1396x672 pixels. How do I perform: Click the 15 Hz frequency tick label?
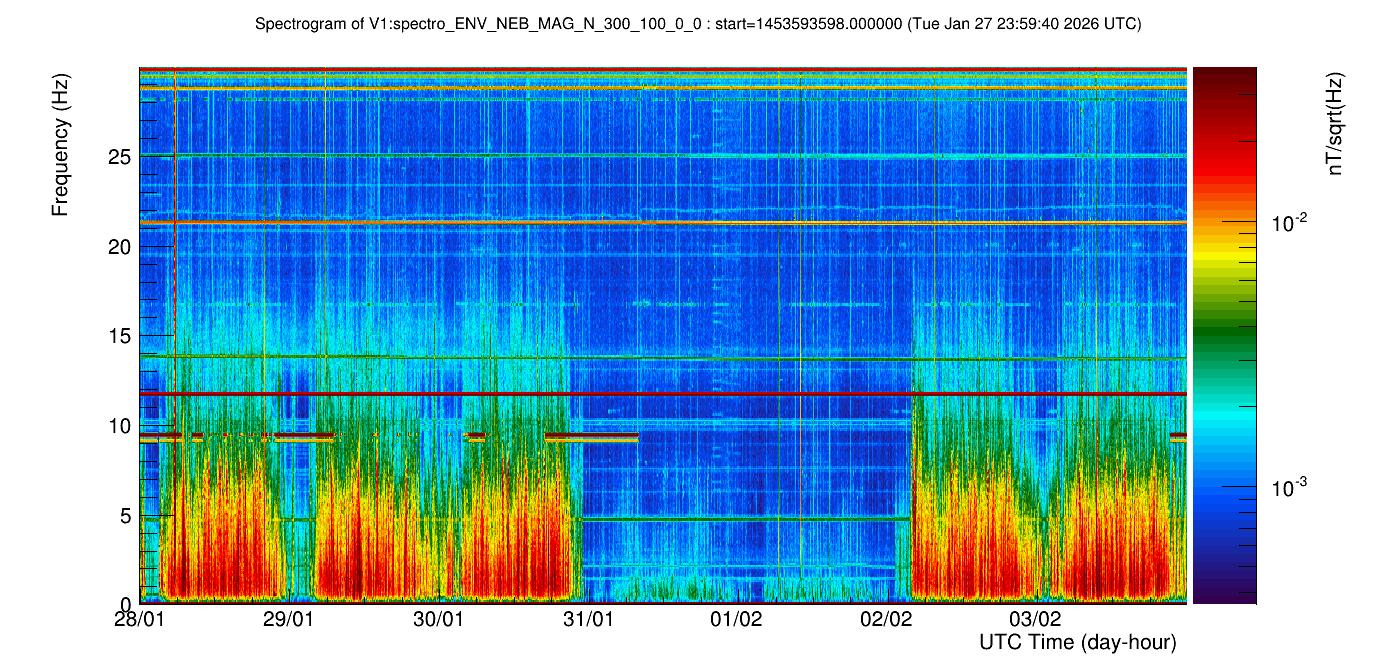[120, 336]
